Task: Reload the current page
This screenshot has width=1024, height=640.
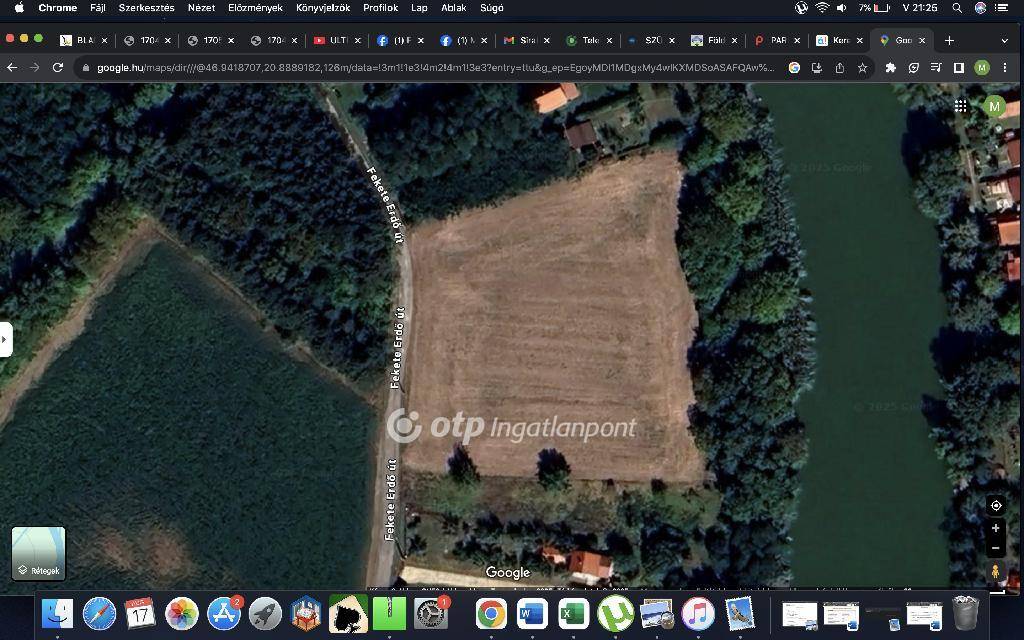Action: tap(58, 68)
